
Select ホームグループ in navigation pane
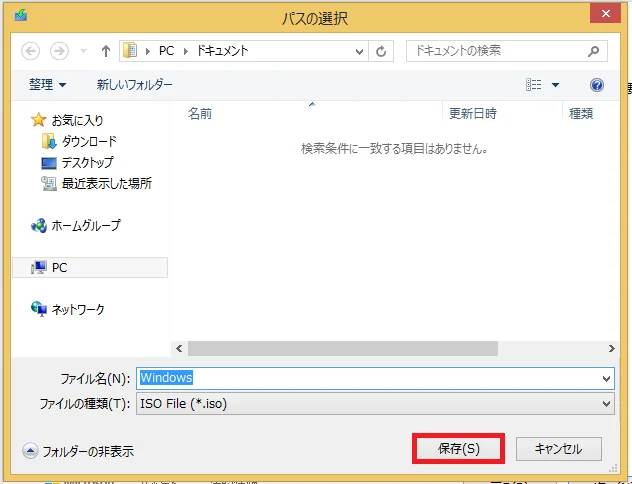86,225
